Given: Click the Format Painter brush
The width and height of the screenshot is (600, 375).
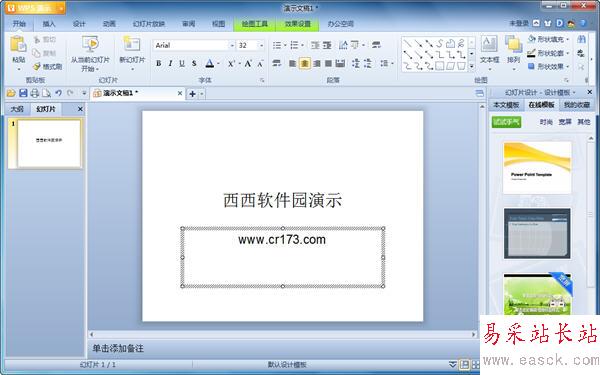Looking at the screenshot, I should click(x=37, y=67).
